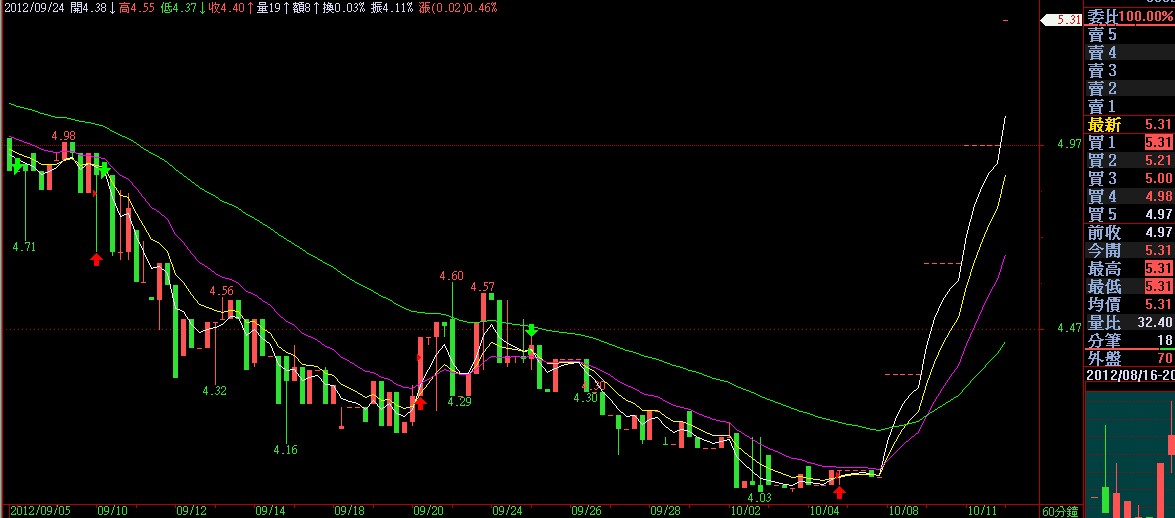Click the 4.03 low price label
Viewport: 1175px width, 518px height.
click(760, 497)
